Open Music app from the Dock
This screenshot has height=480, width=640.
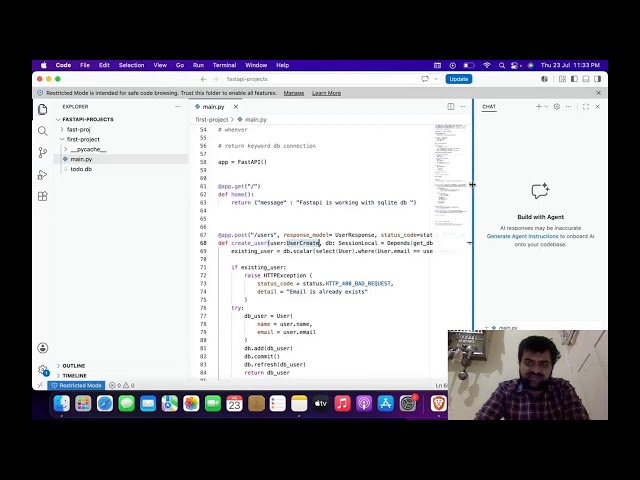click(342, 404)
